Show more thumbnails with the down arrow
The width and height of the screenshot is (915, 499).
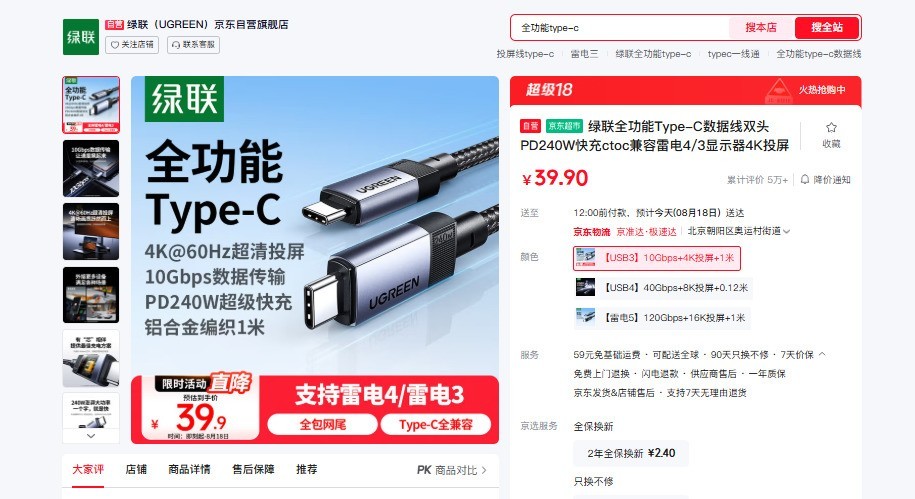click(91, 435)
